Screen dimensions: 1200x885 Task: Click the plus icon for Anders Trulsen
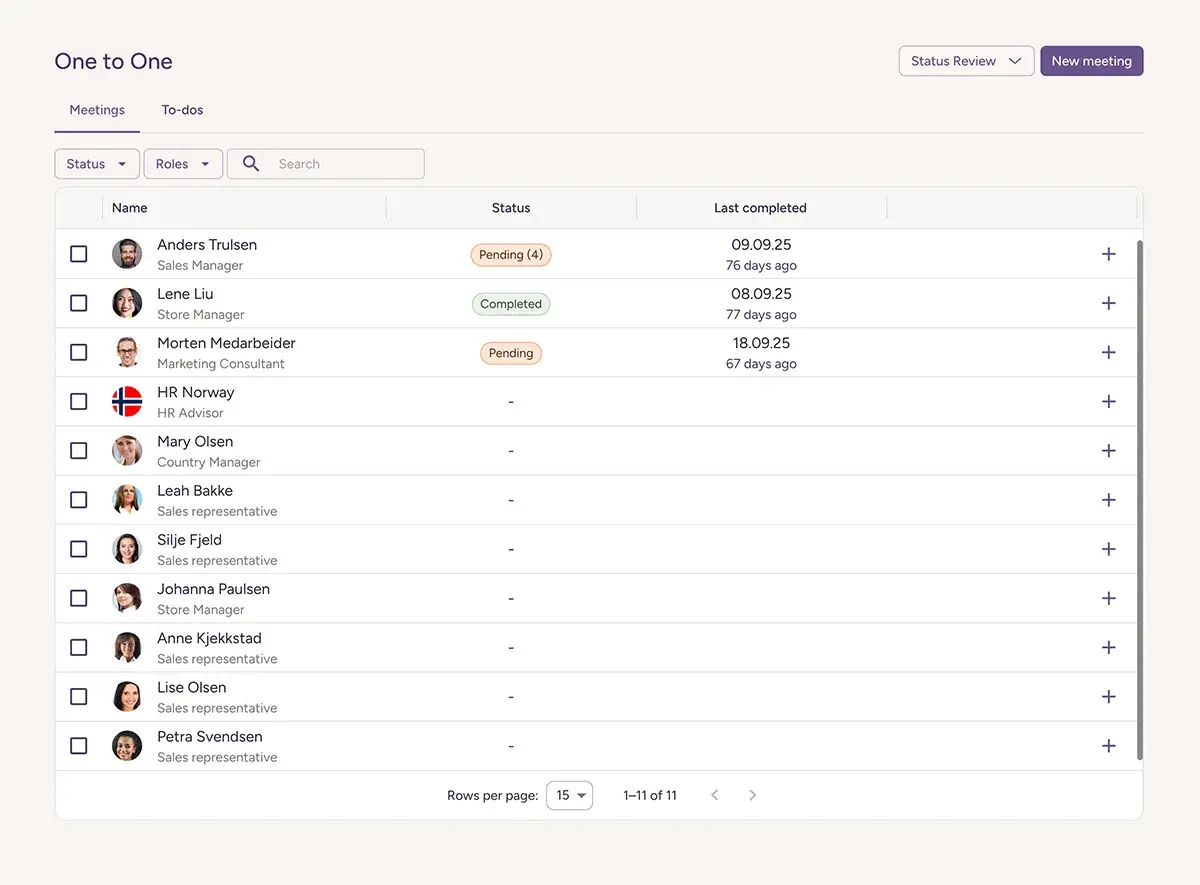click(x=1108, y=254)
